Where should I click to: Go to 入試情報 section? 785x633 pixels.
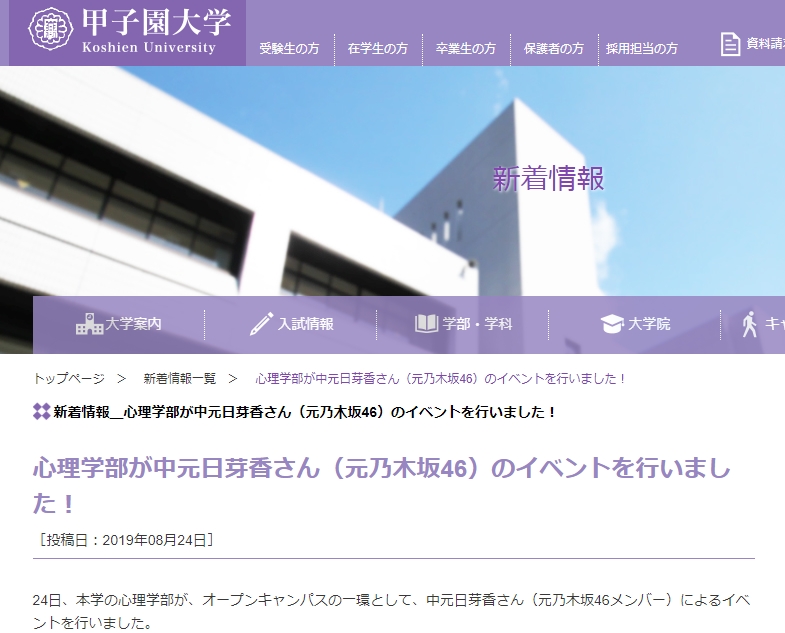[x=305, y=324]
